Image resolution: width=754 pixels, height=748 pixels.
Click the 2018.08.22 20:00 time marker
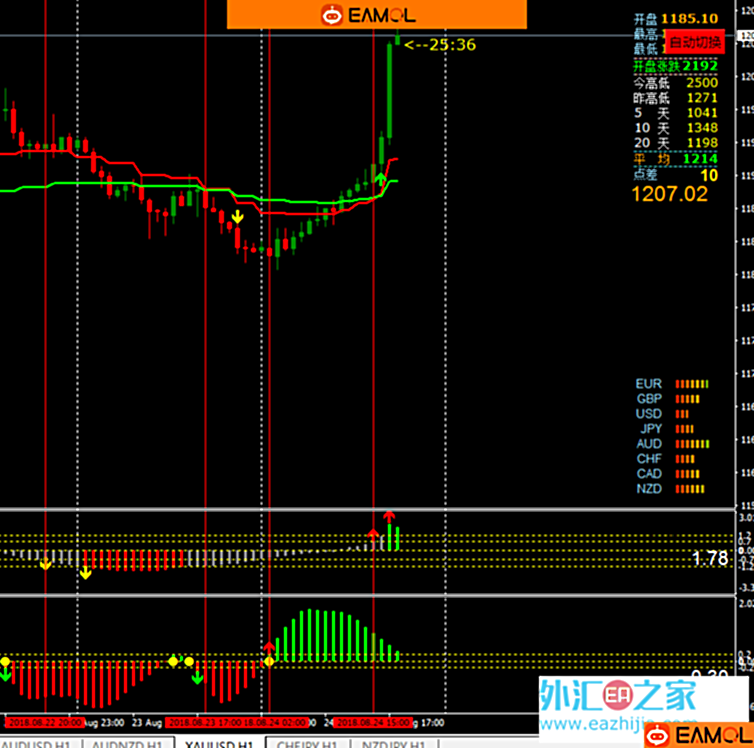43,722
